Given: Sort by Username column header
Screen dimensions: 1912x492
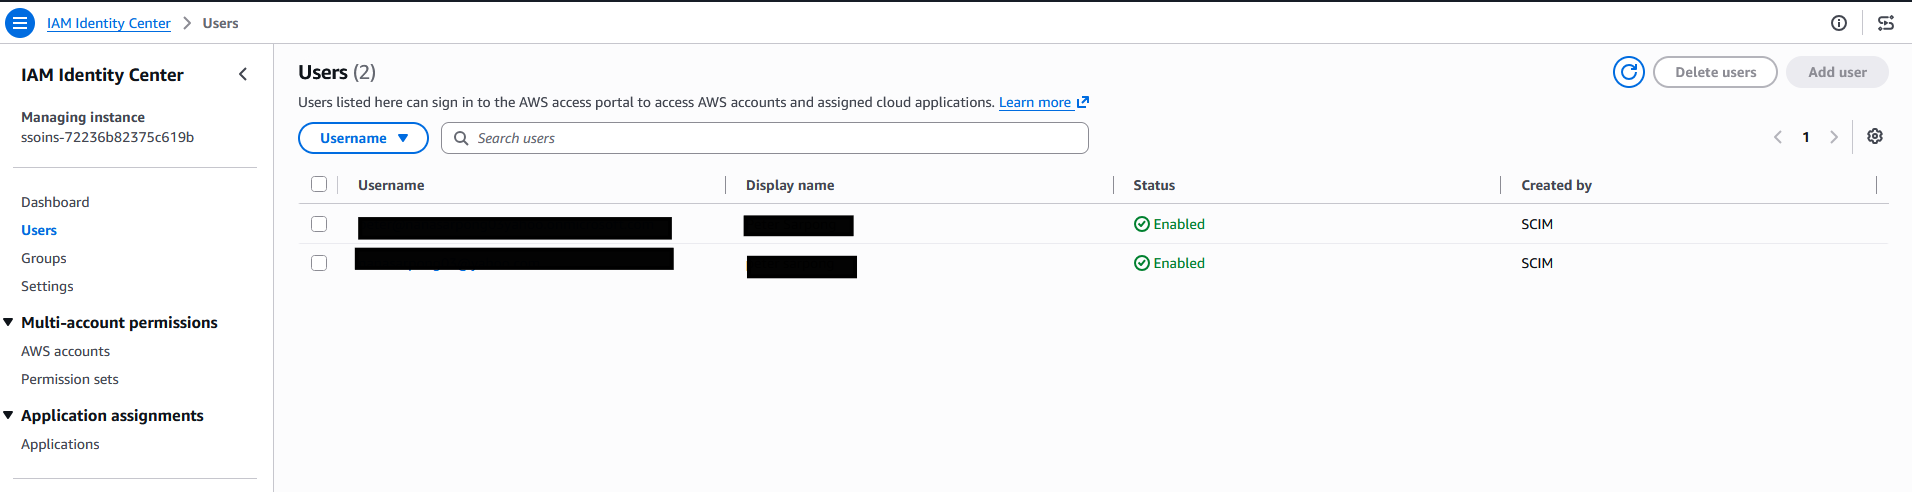Looking at the screenshot, I should [391, 185].
